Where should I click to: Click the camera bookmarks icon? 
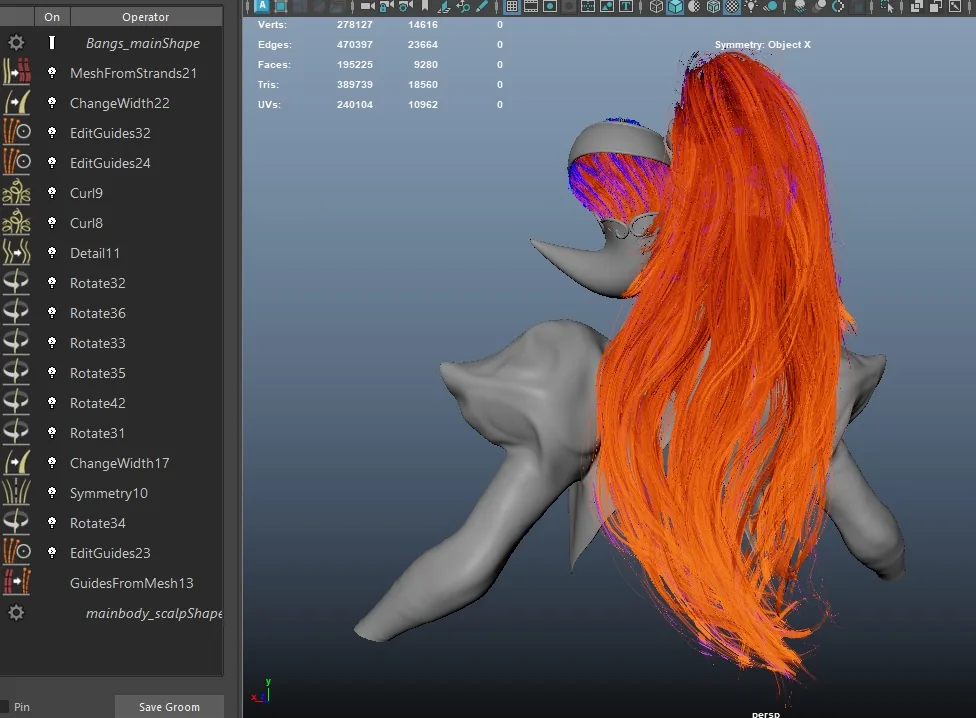point(425,6)
